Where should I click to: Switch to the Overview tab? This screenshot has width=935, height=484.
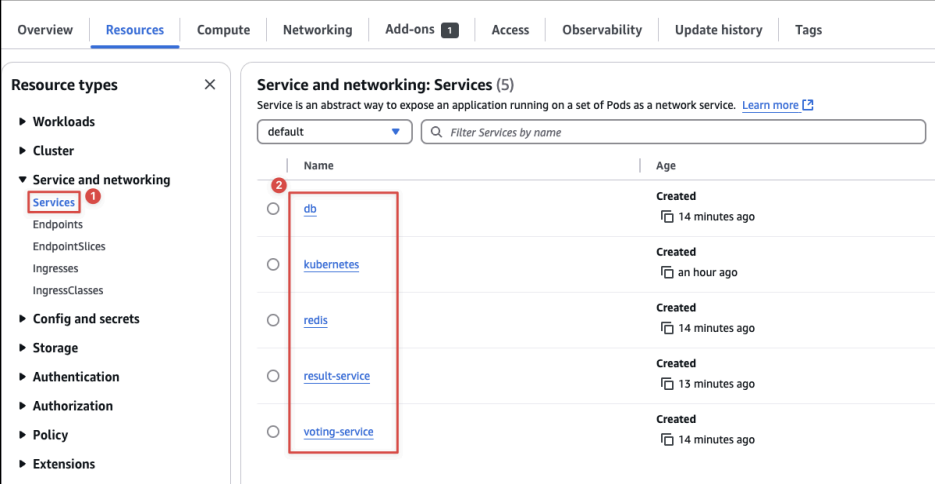[45, 30]
